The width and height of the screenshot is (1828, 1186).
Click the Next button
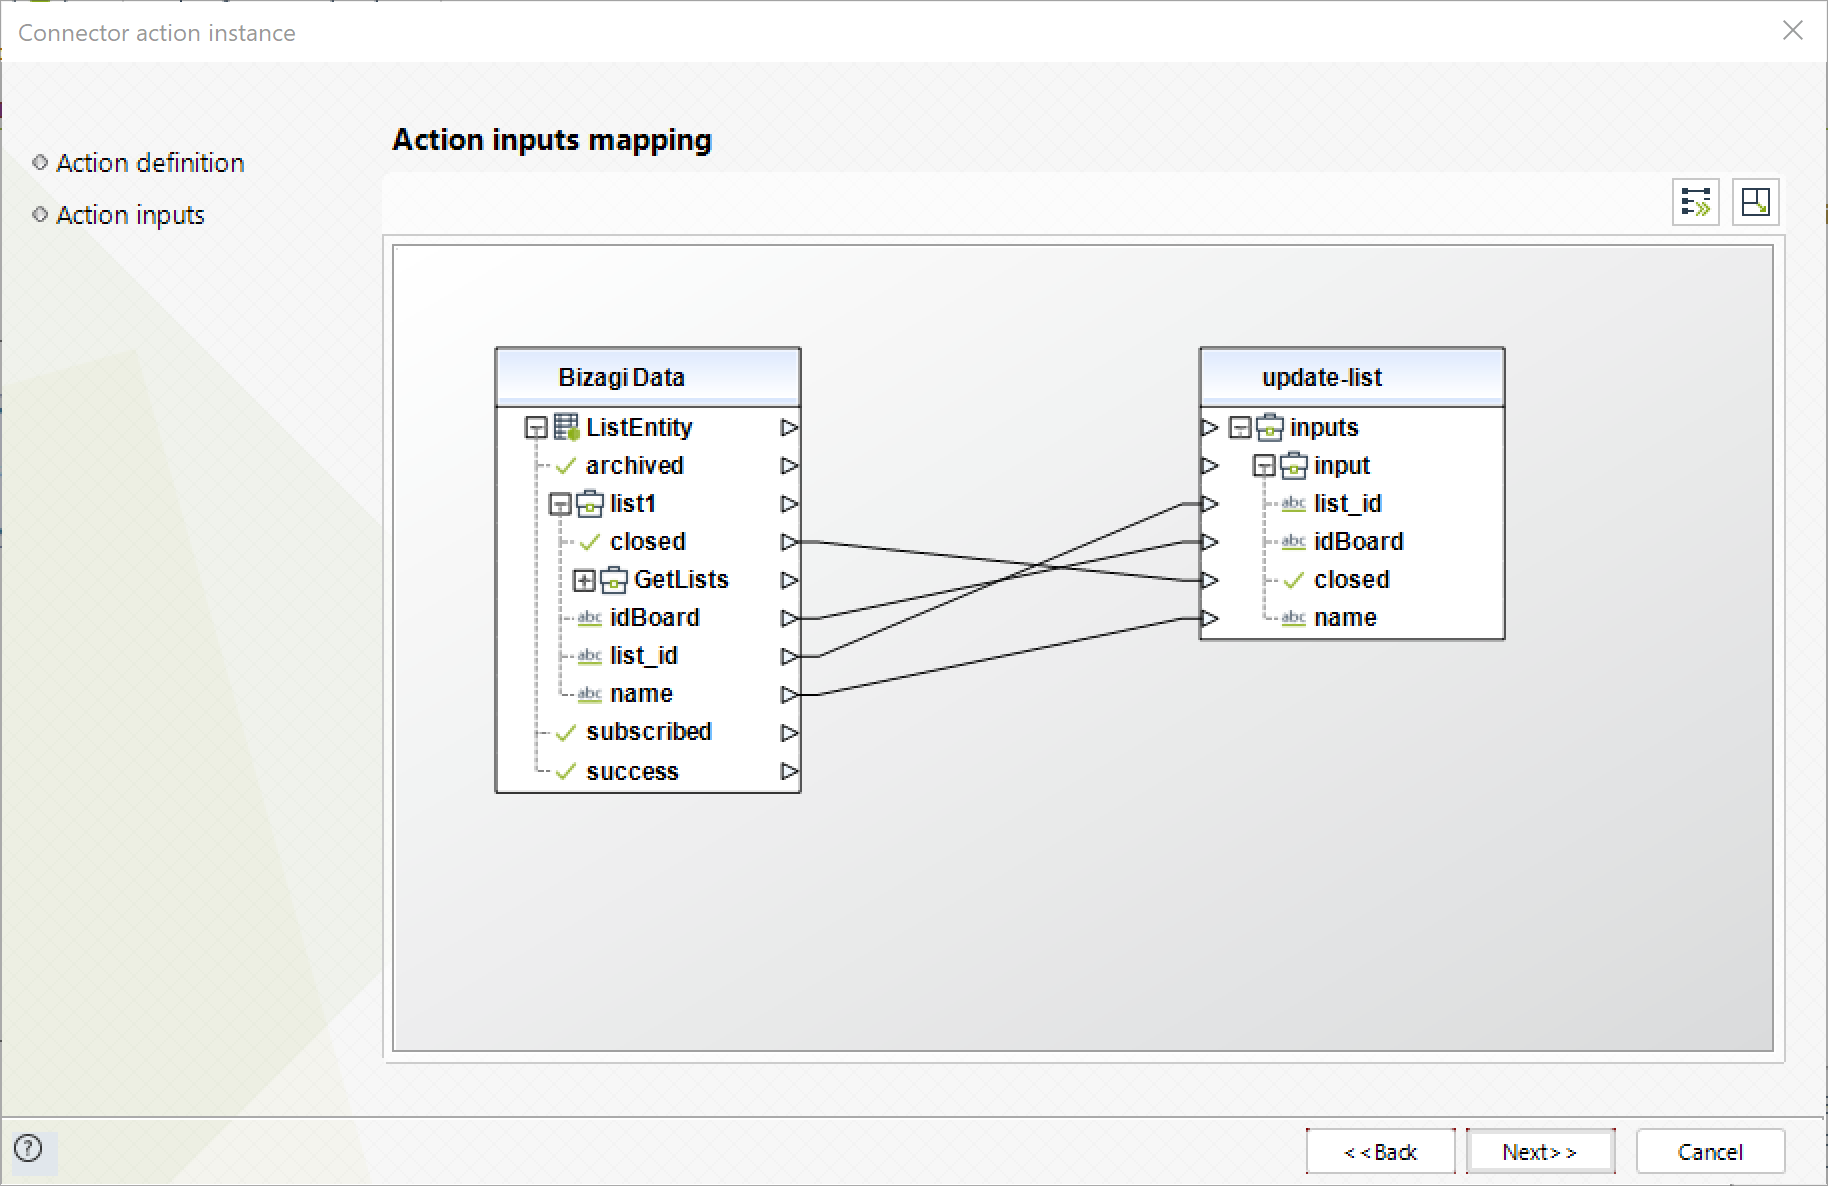point(1540,1152)
